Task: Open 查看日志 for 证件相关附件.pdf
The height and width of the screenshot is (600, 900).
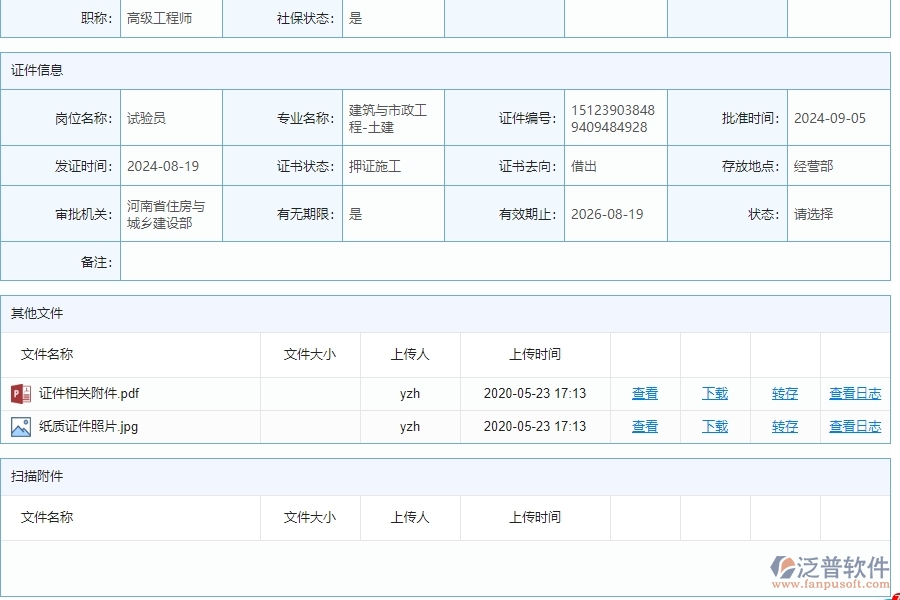Action: [853, 393]
